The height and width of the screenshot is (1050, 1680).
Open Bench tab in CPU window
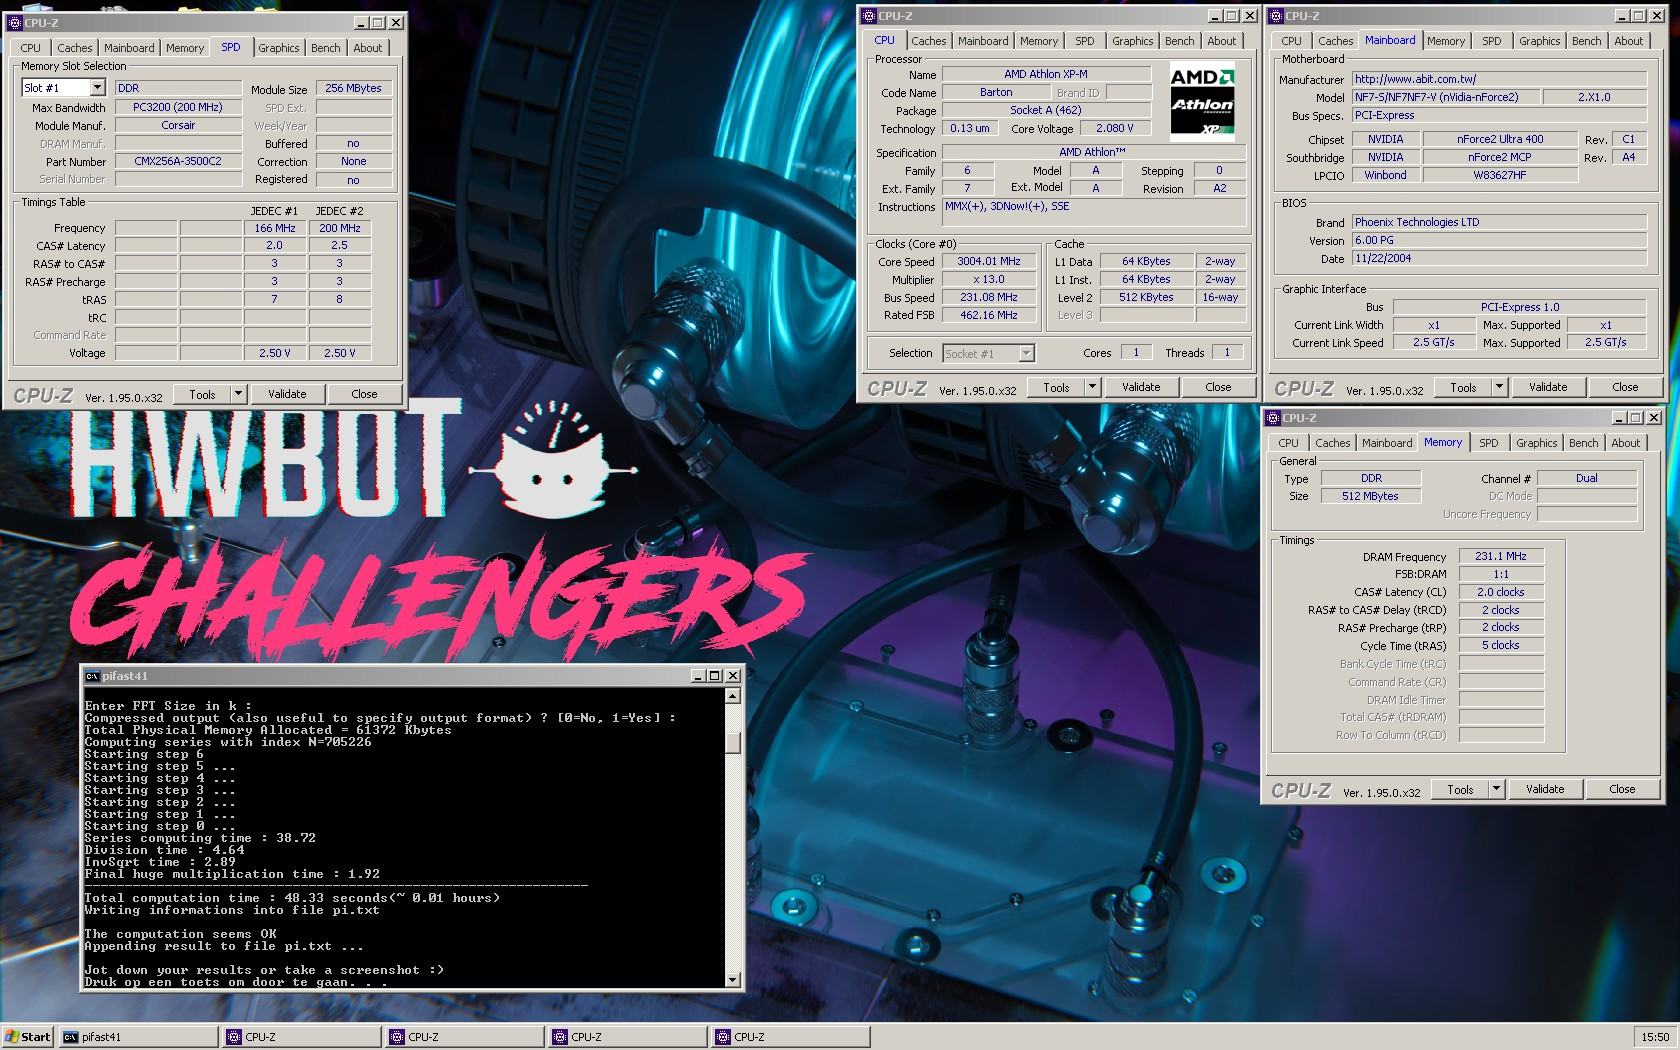[1179, 41]
